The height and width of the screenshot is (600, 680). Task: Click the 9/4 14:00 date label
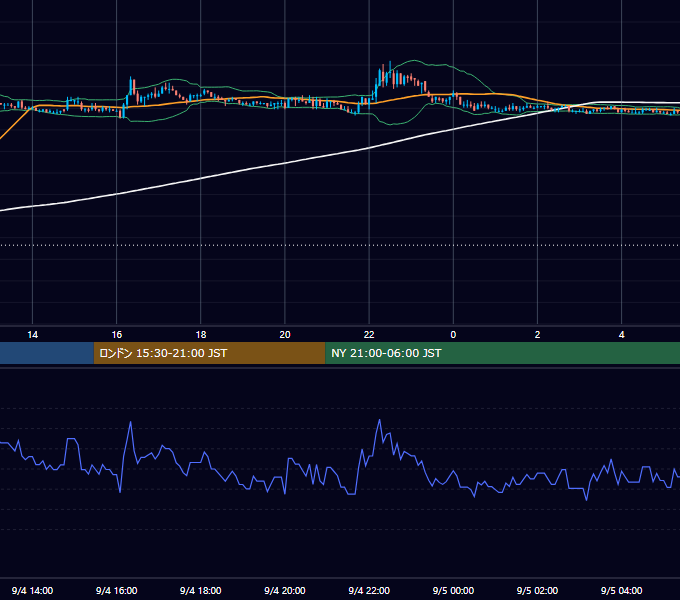point(33,590)
